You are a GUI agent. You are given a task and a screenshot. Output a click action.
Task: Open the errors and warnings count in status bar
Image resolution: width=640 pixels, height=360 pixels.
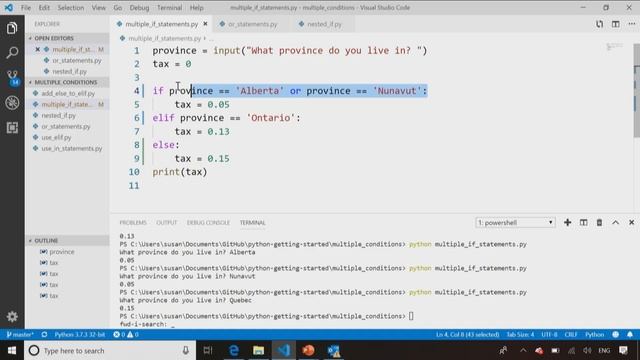click(126, 334)
